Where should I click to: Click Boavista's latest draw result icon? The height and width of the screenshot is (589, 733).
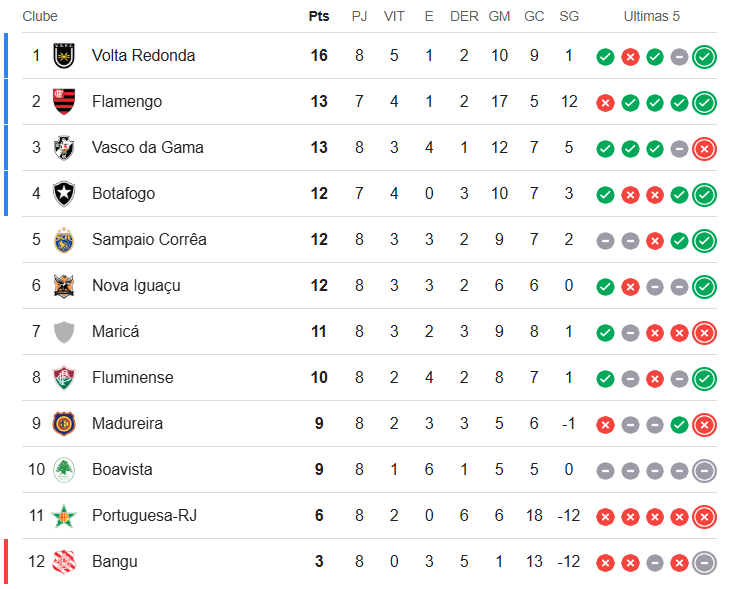click(704, 471)
